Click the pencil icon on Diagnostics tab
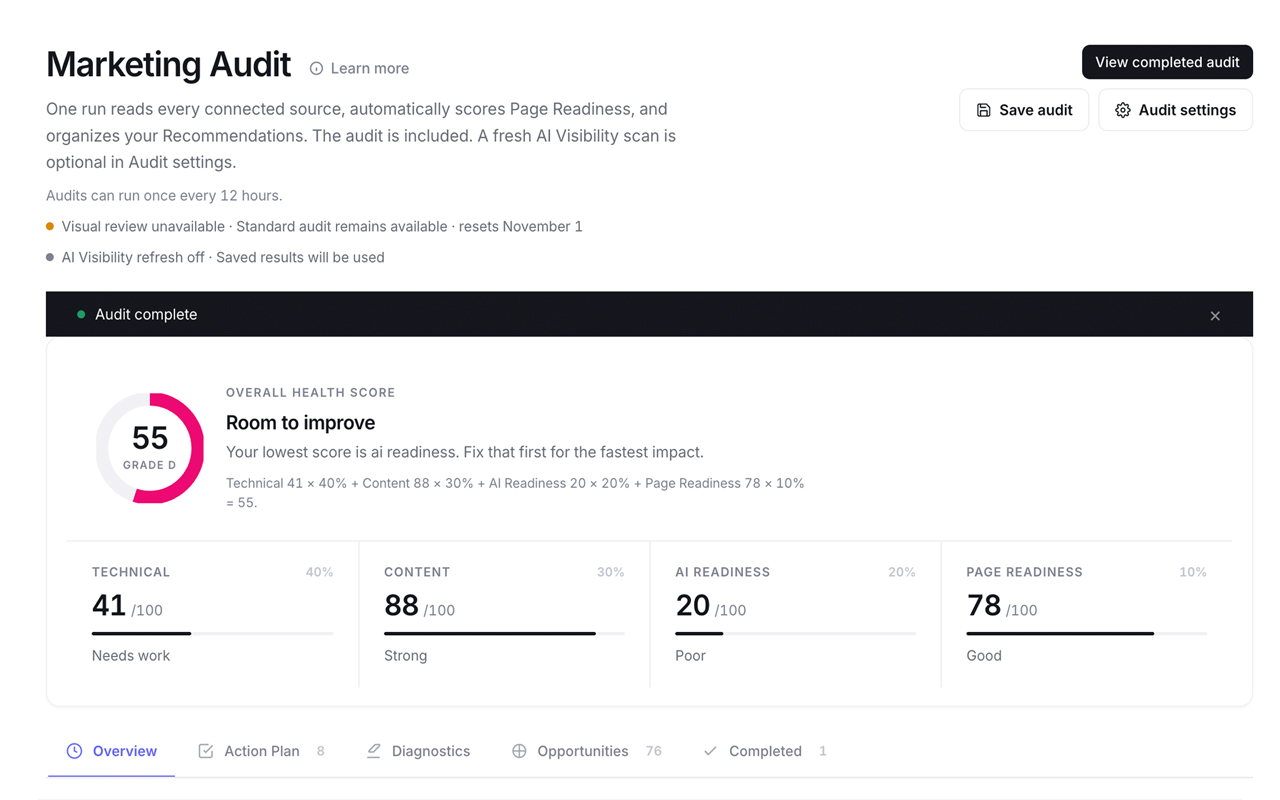This screenshot has height=800, width=1280. point(373,751)
